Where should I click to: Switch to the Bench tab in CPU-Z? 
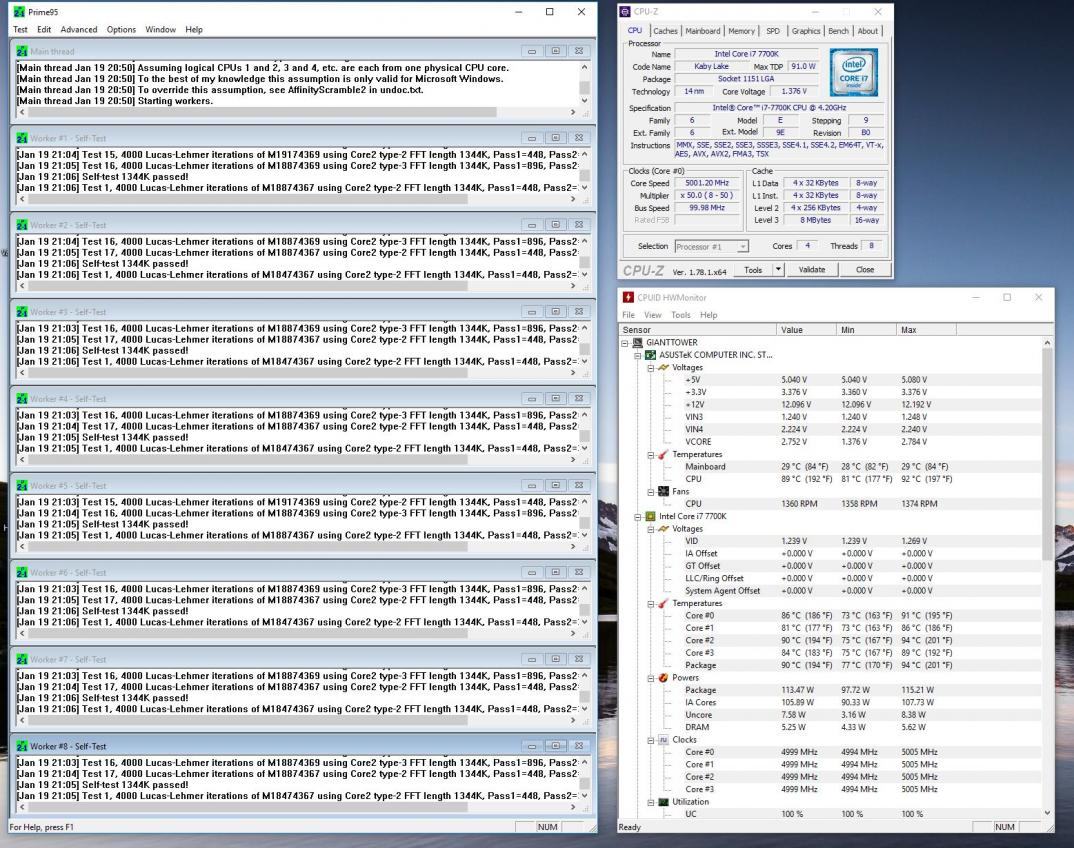click(838, 31)
